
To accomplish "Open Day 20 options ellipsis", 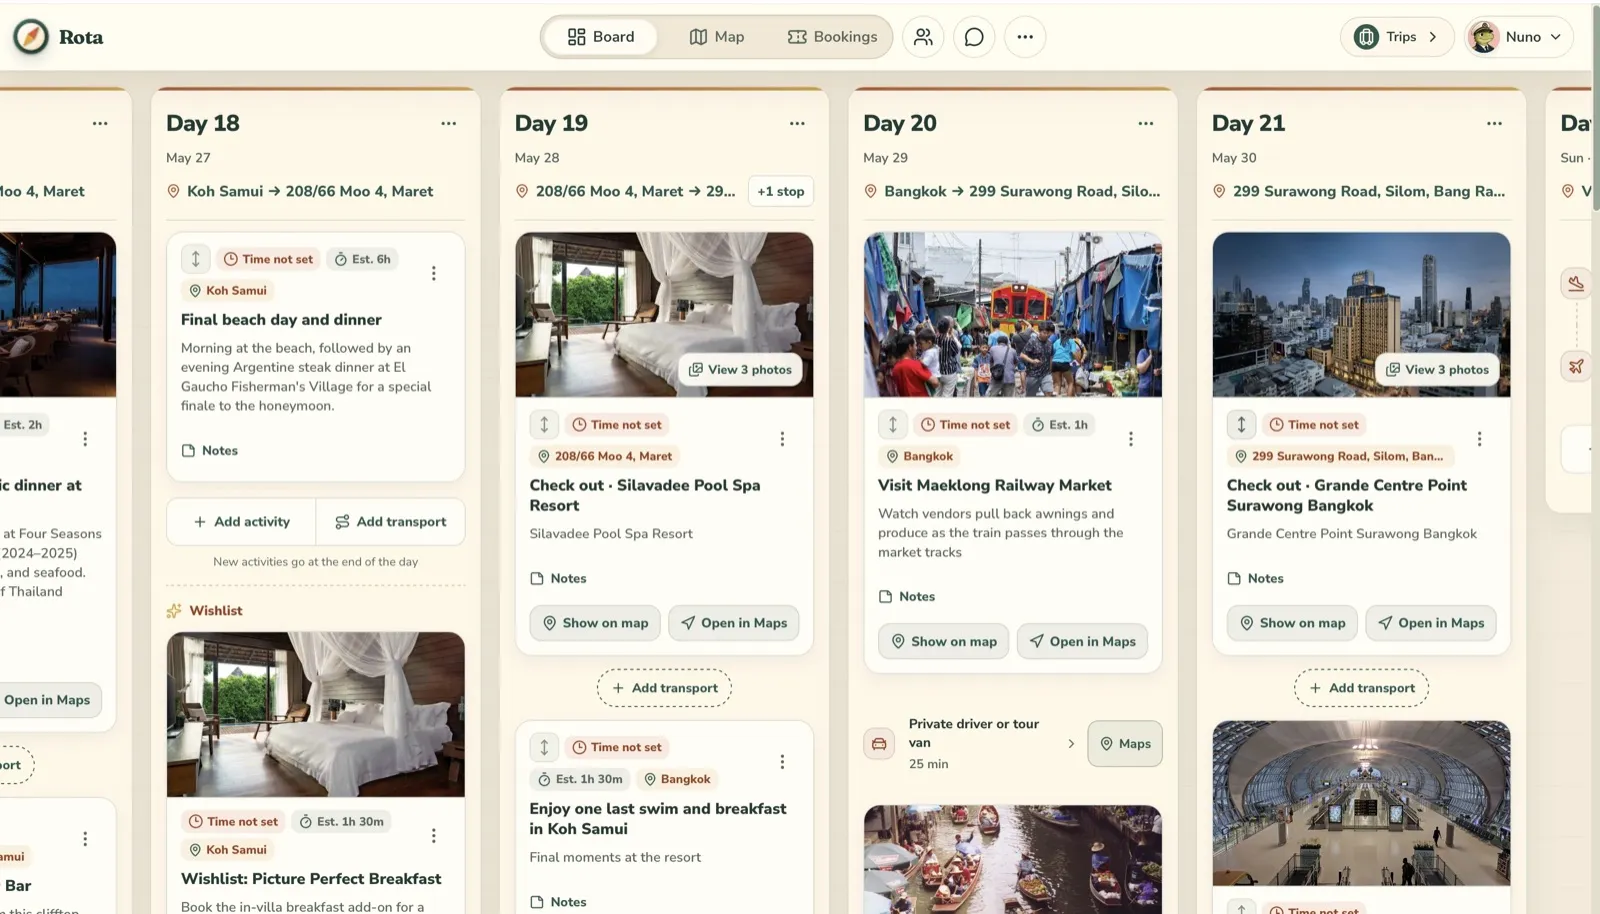I will click(1146, 123).
